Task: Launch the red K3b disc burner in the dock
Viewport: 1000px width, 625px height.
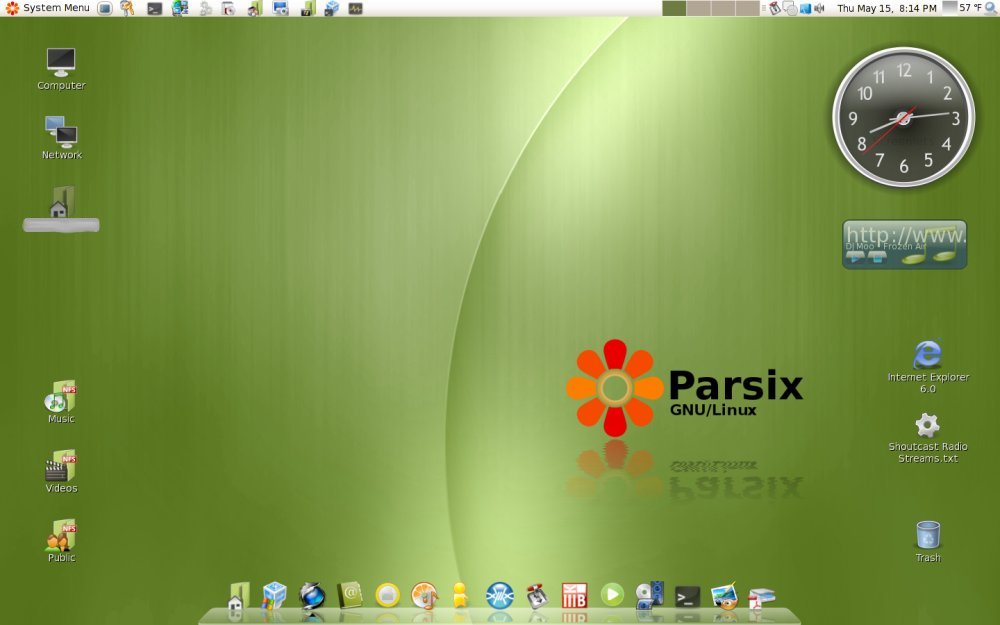Action: [574, 595]
